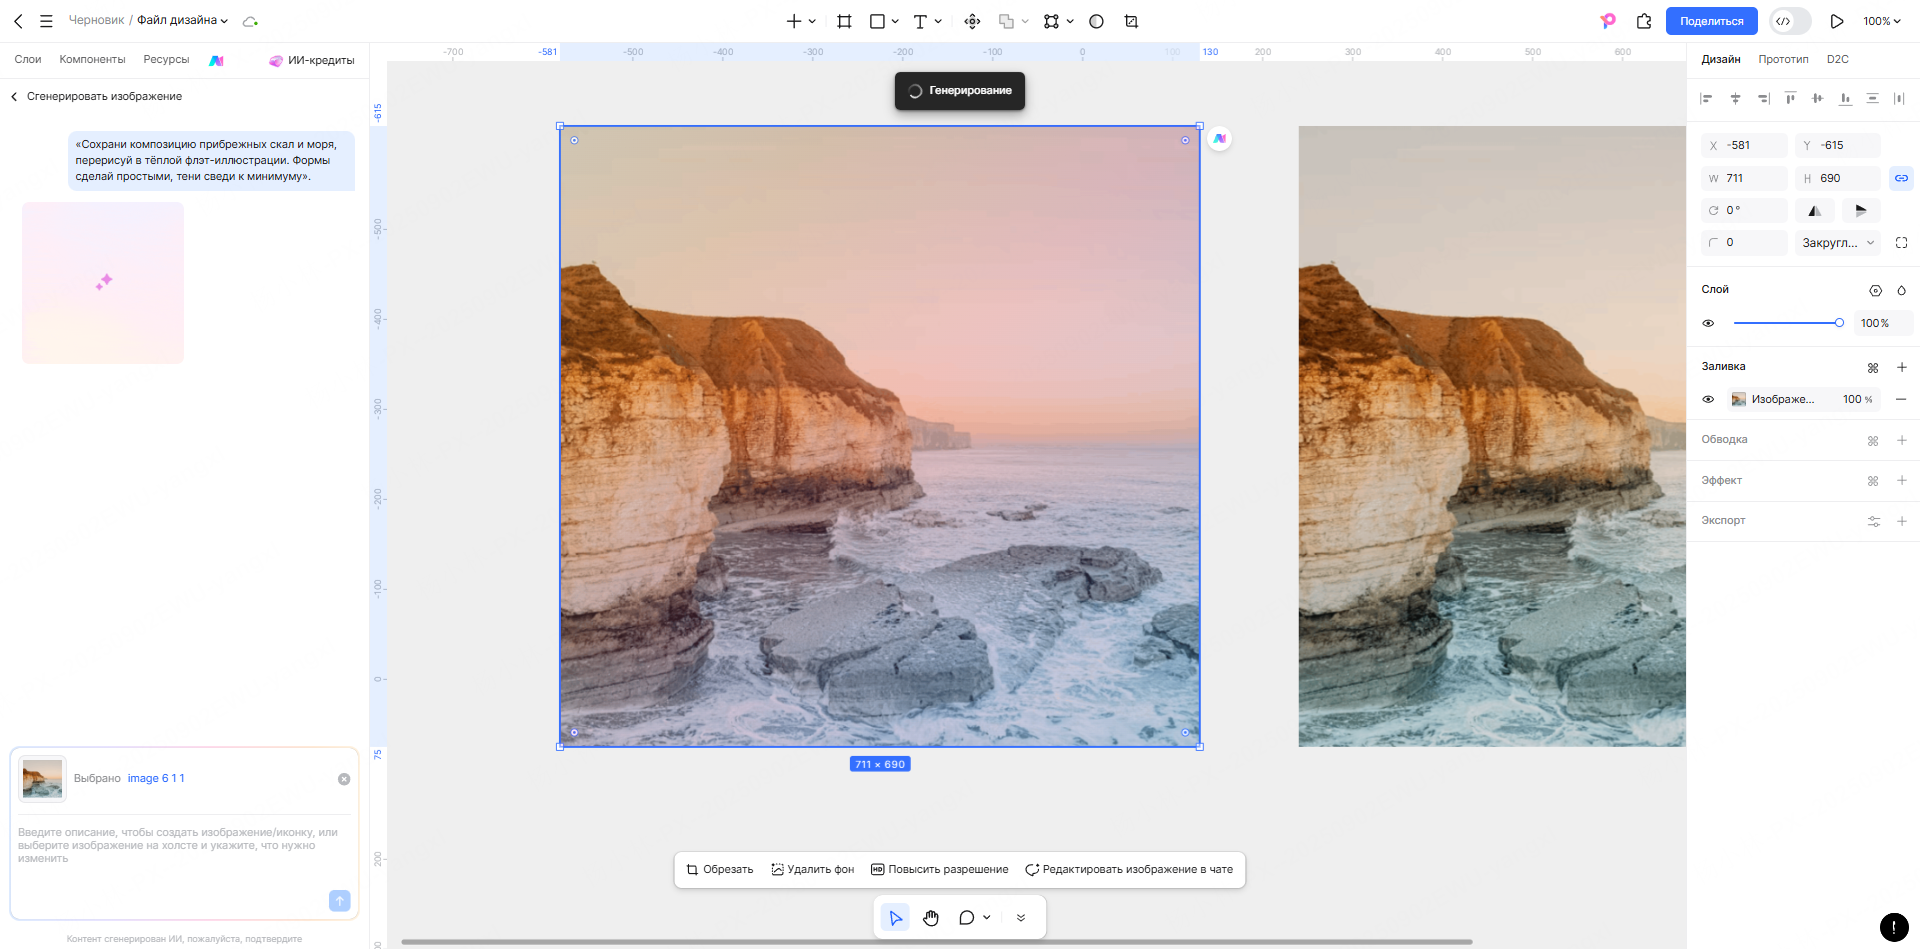
Task: Toggle the dev mode code switch
Action: (x=1789, y=21)
